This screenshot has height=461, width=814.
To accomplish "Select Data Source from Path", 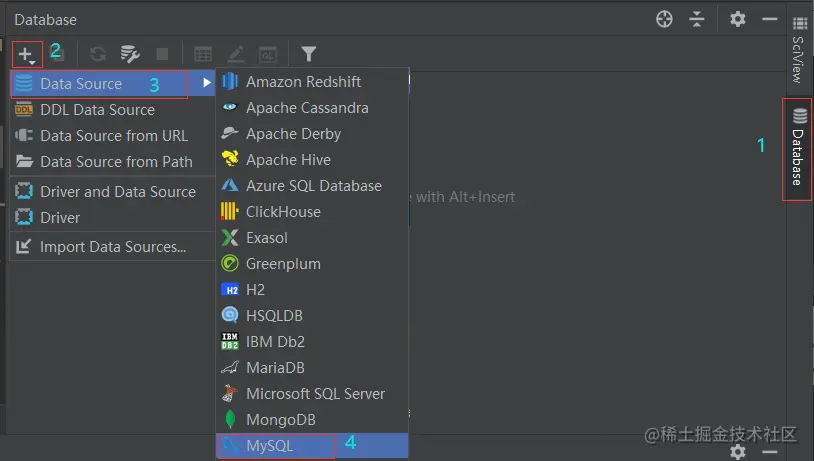I will 112,161.
